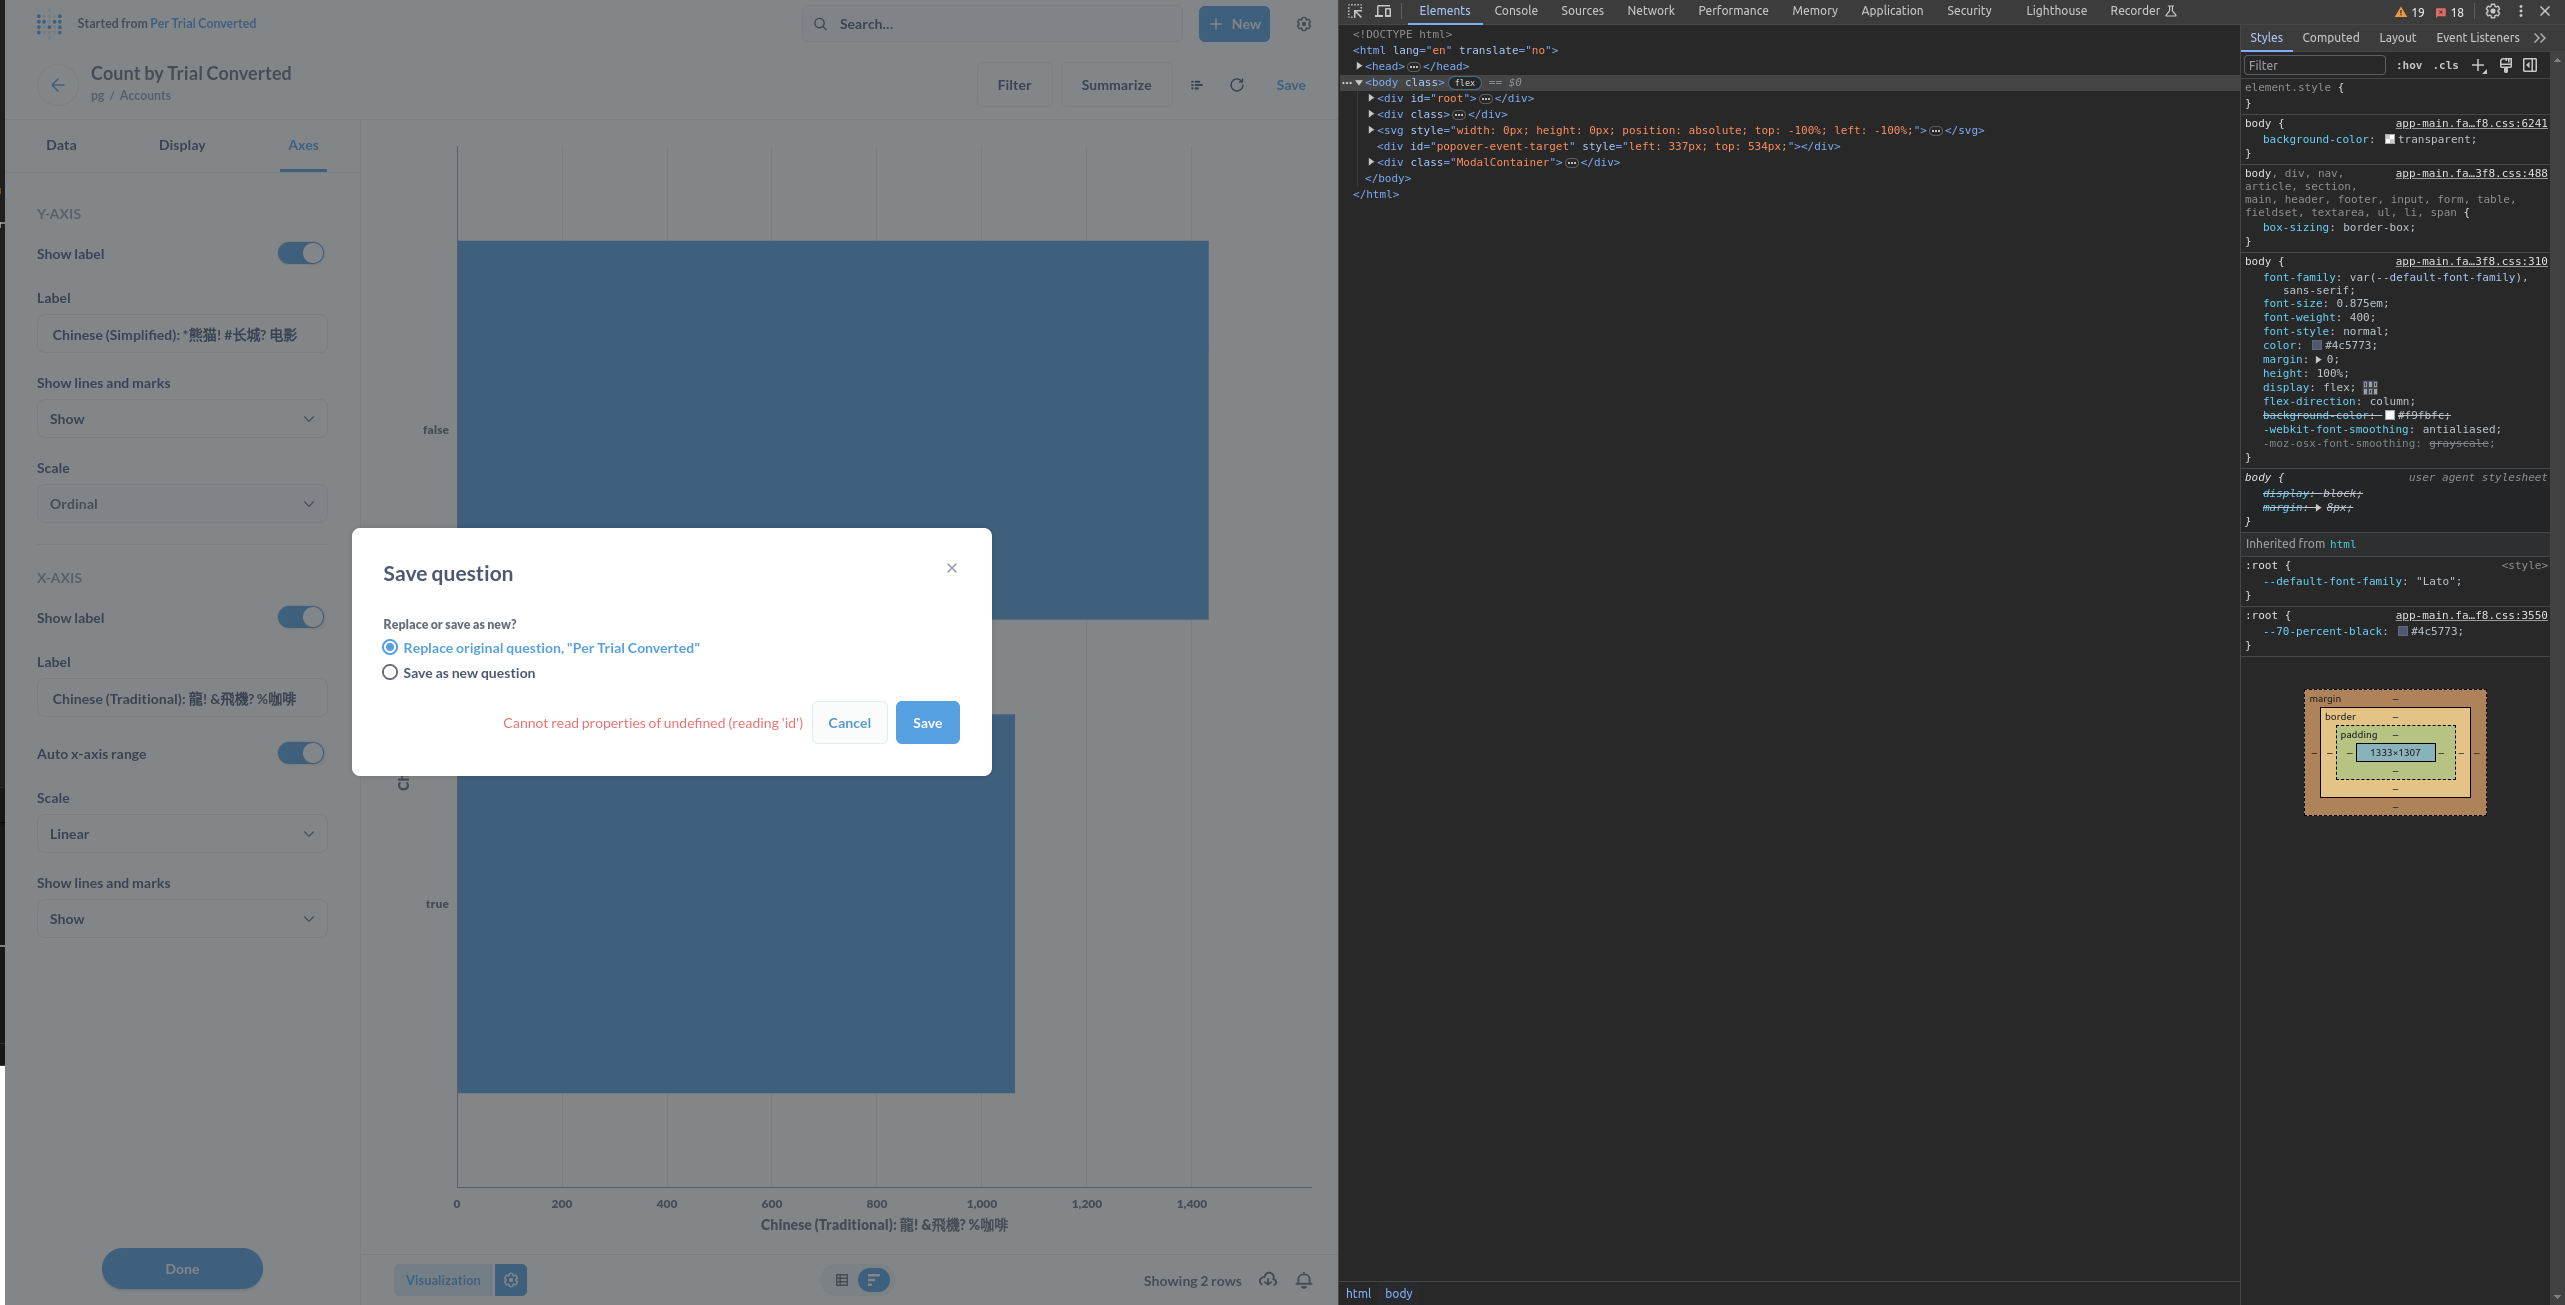Cancel the Save question dialog
2565x1305 pixels.
tap(849, 722)
